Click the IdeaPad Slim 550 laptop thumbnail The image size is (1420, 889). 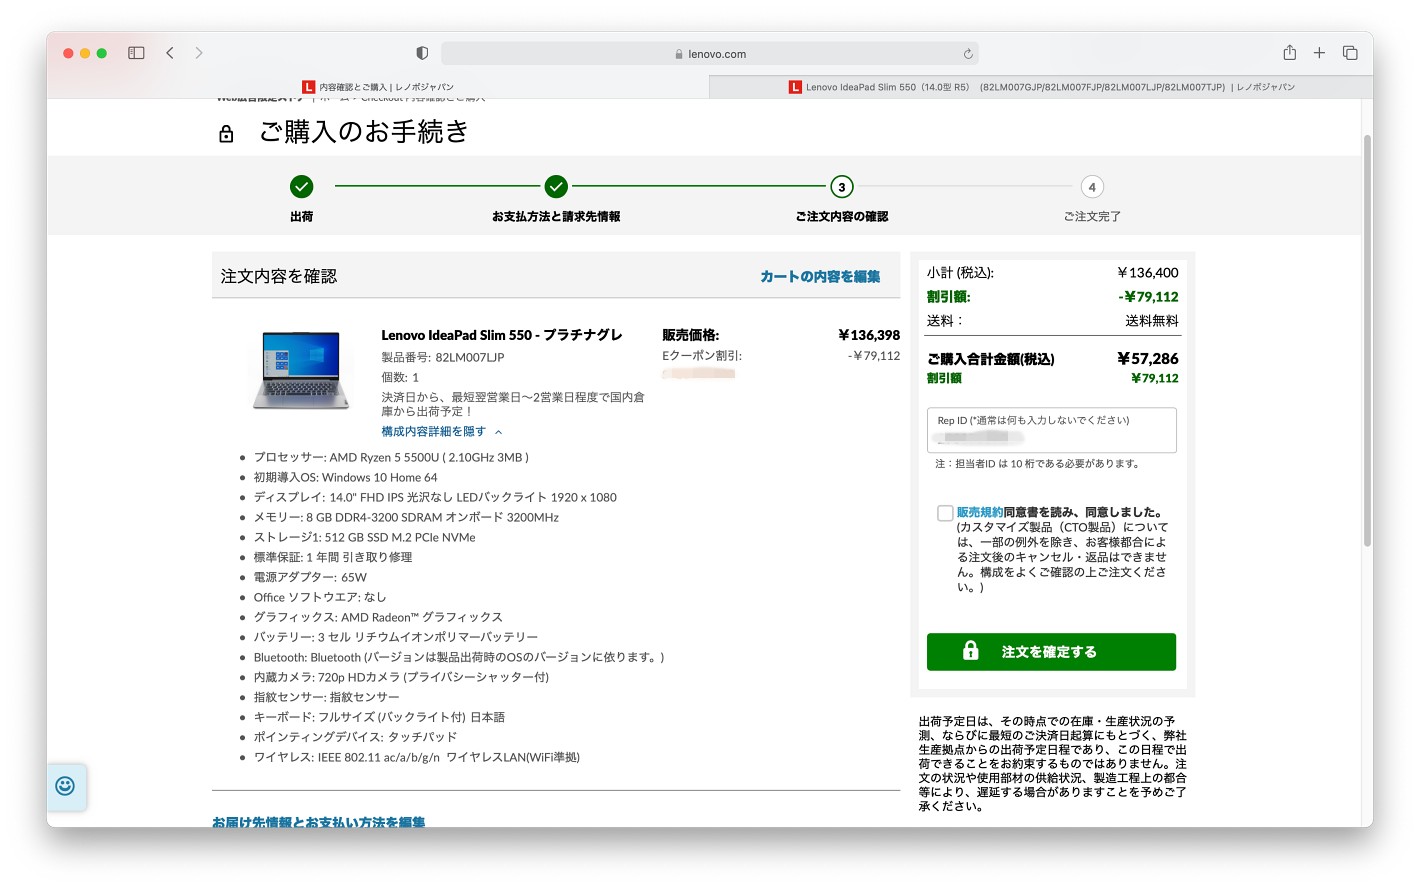pyautogui.click(x=301, y=369)
